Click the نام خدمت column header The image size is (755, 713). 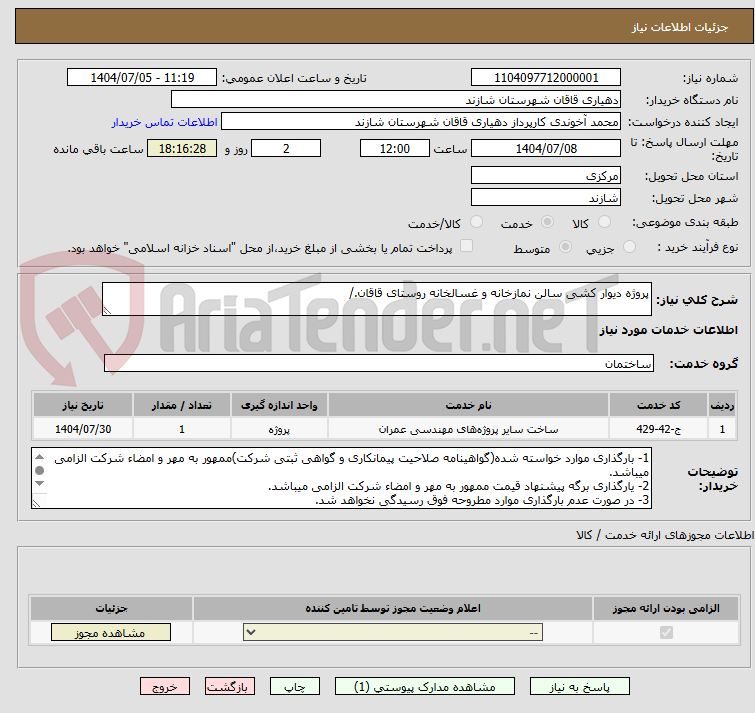(469, 405)
